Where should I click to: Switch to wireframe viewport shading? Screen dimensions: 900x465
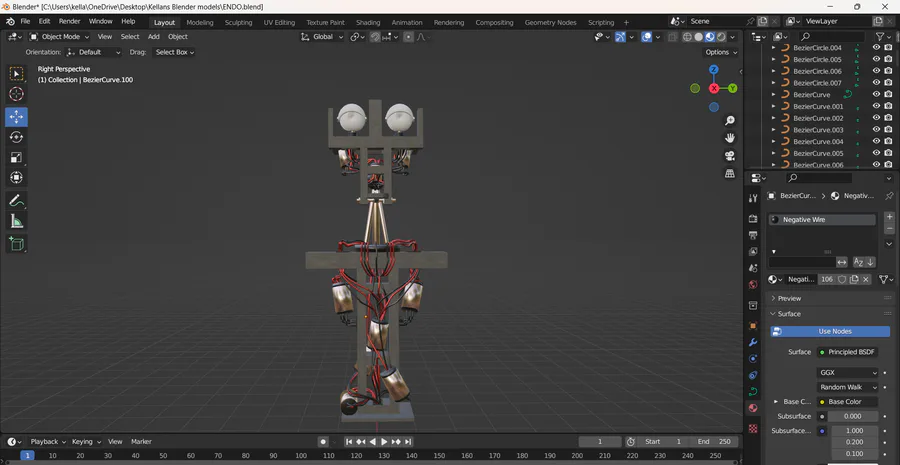pos(687,37)
